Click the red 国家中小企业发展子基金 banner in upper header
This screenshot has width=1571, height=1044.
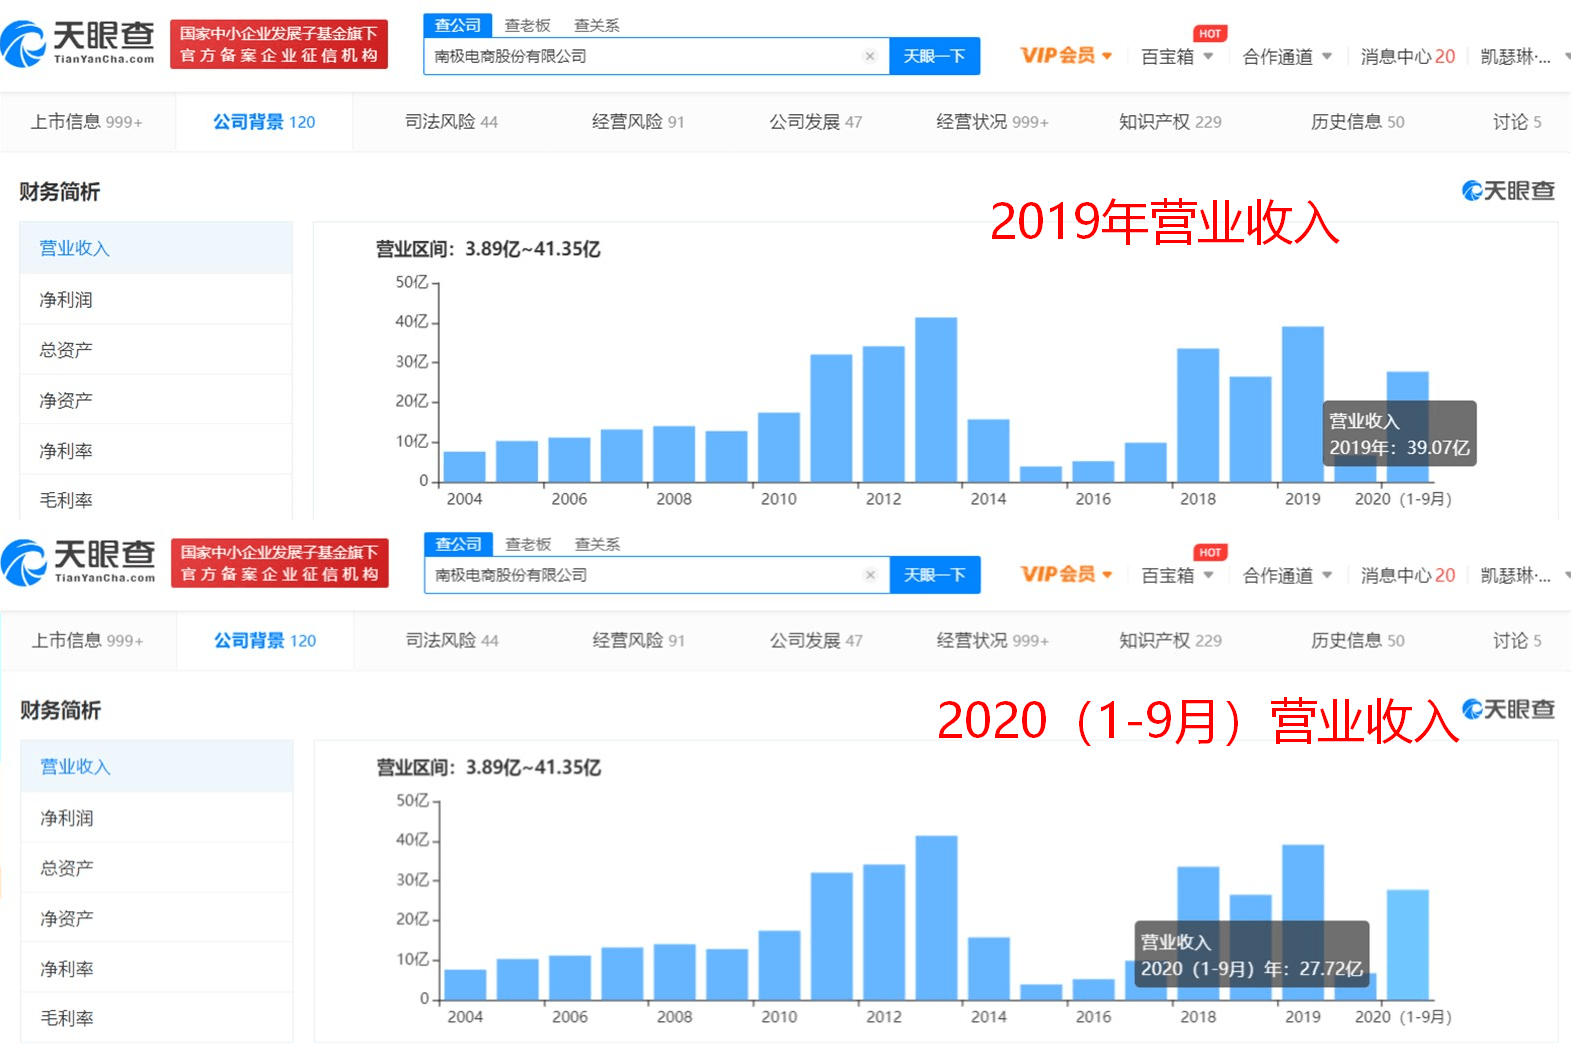279,44
